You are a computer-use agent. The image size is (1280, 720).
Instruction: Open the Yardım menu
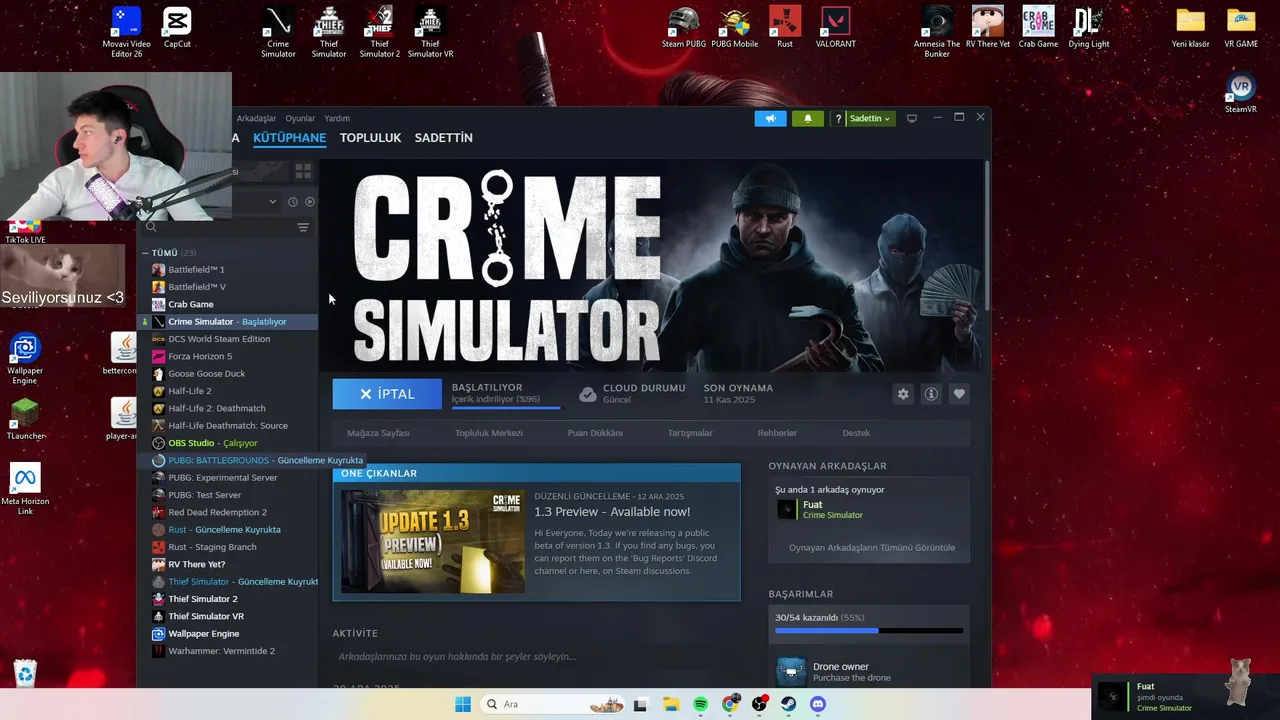point(337,118)
